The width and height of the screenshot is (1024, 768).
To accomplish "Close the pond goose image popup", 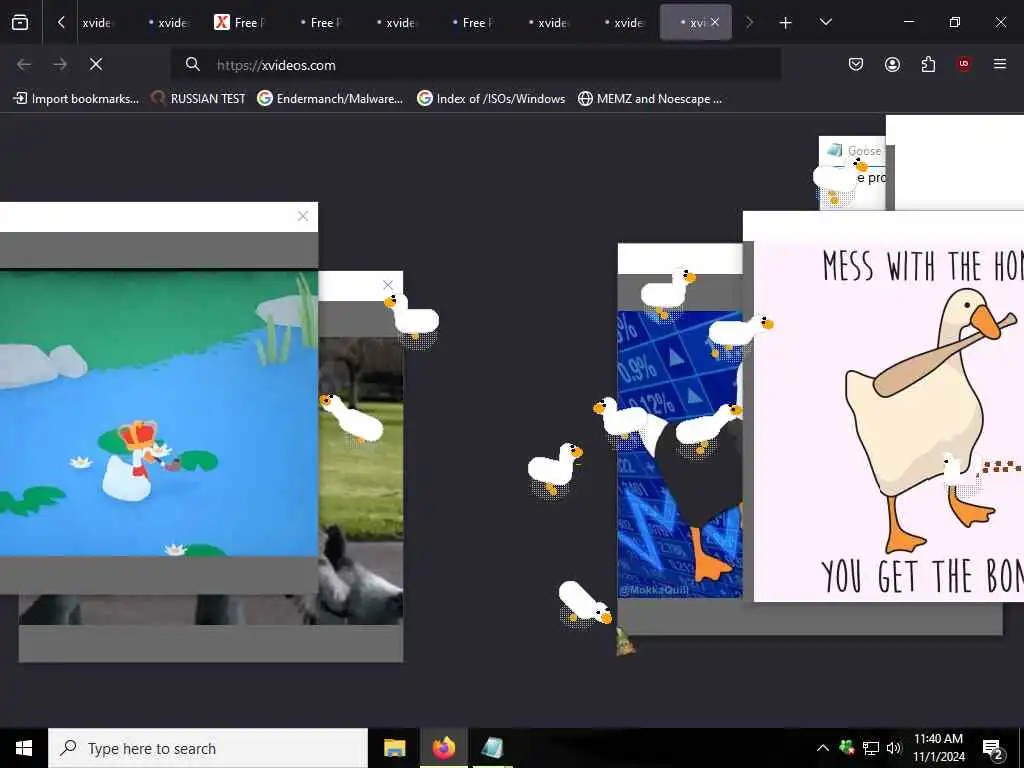I will (302, 216).
